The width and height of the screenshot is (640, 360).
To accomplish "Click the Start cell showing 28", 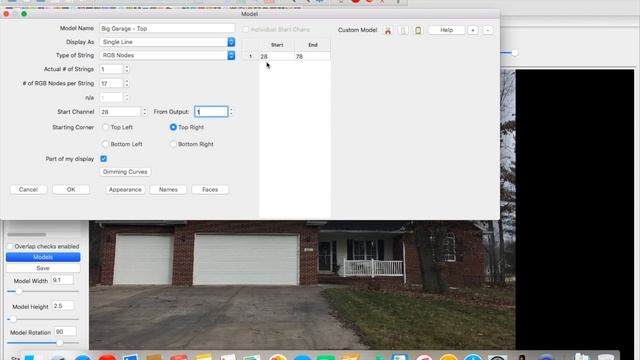I will point(277,56).
